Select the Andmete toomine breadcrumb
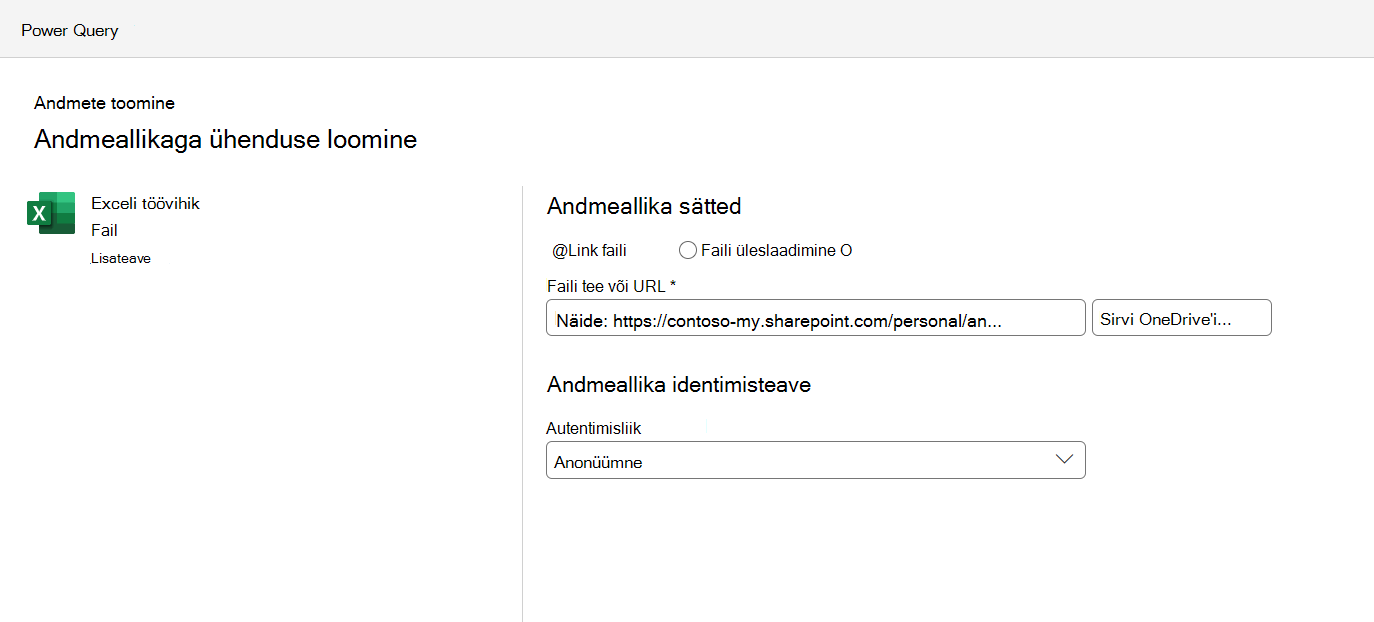This screenshot has width=1374, height=622. click(x=104, y=103)
